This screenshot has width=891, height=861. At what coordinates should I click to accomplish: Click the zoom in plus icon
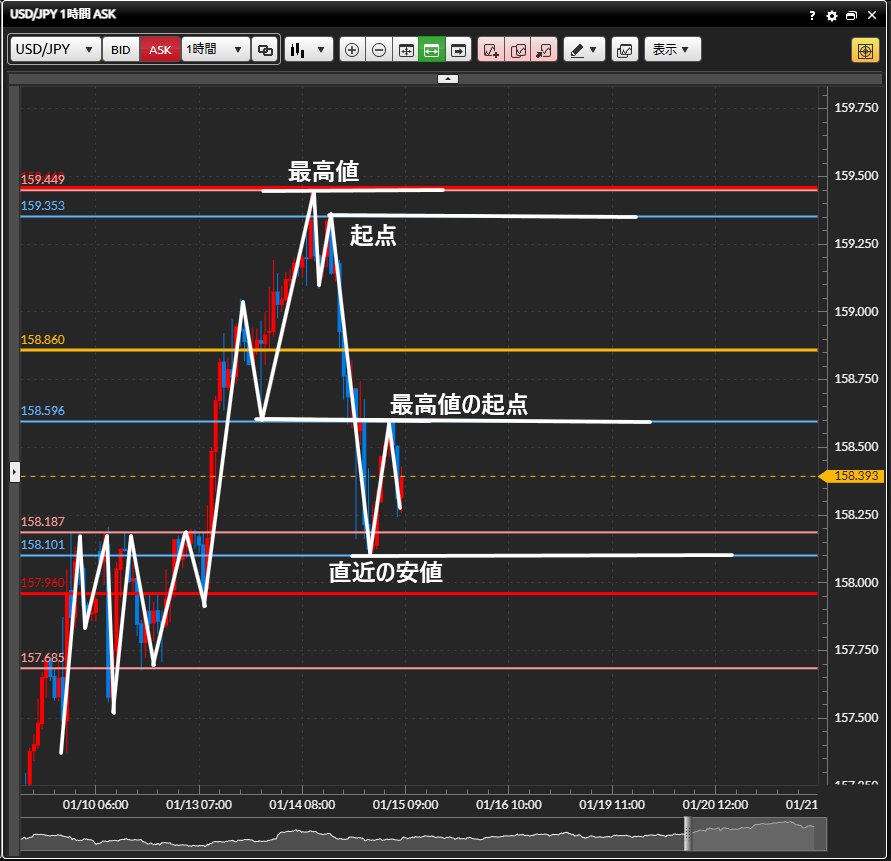click(352, 50)
